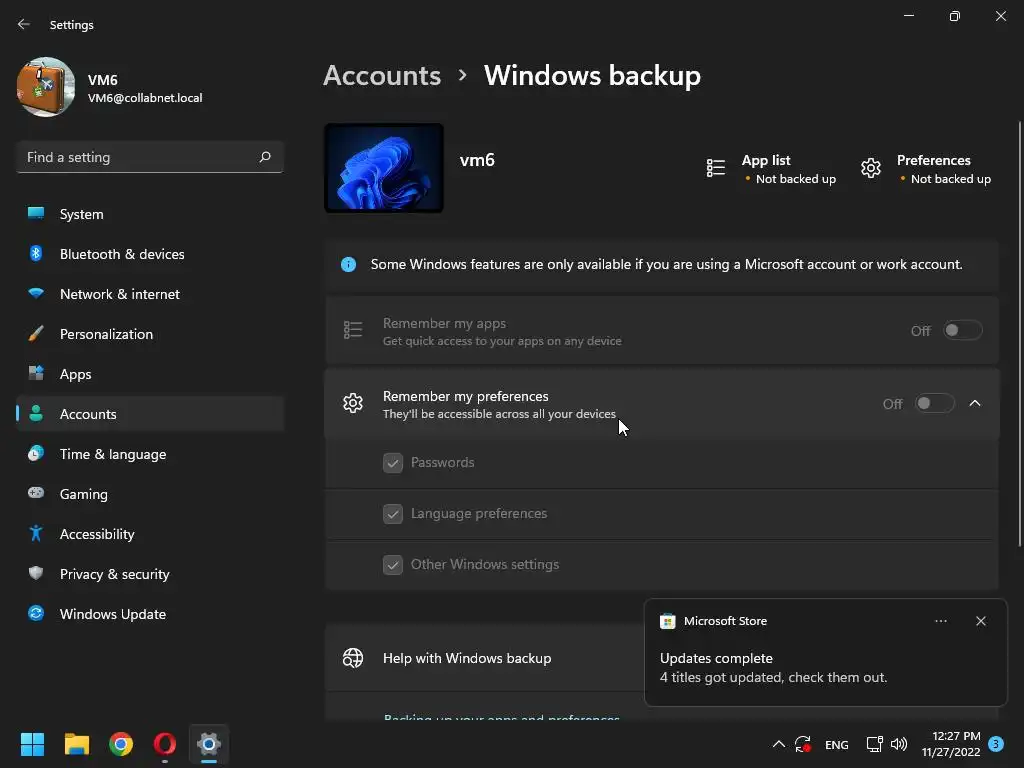Click the Bluetooth & devices icon

pyautogui.click(x=36, y=254)
